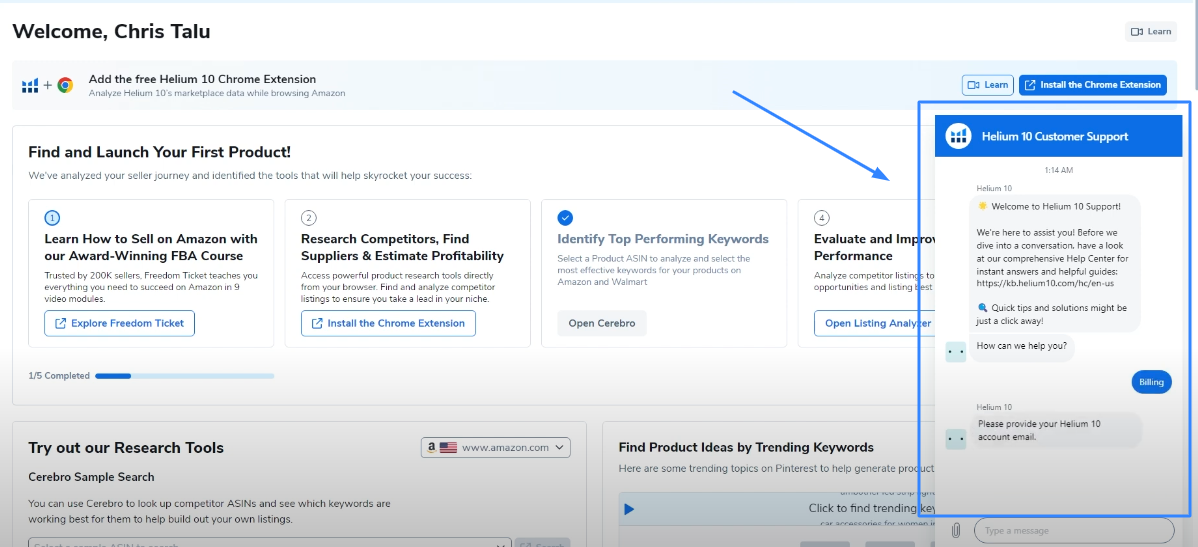Click Install the Chrome Extension in the top banner

(1093, 85)
